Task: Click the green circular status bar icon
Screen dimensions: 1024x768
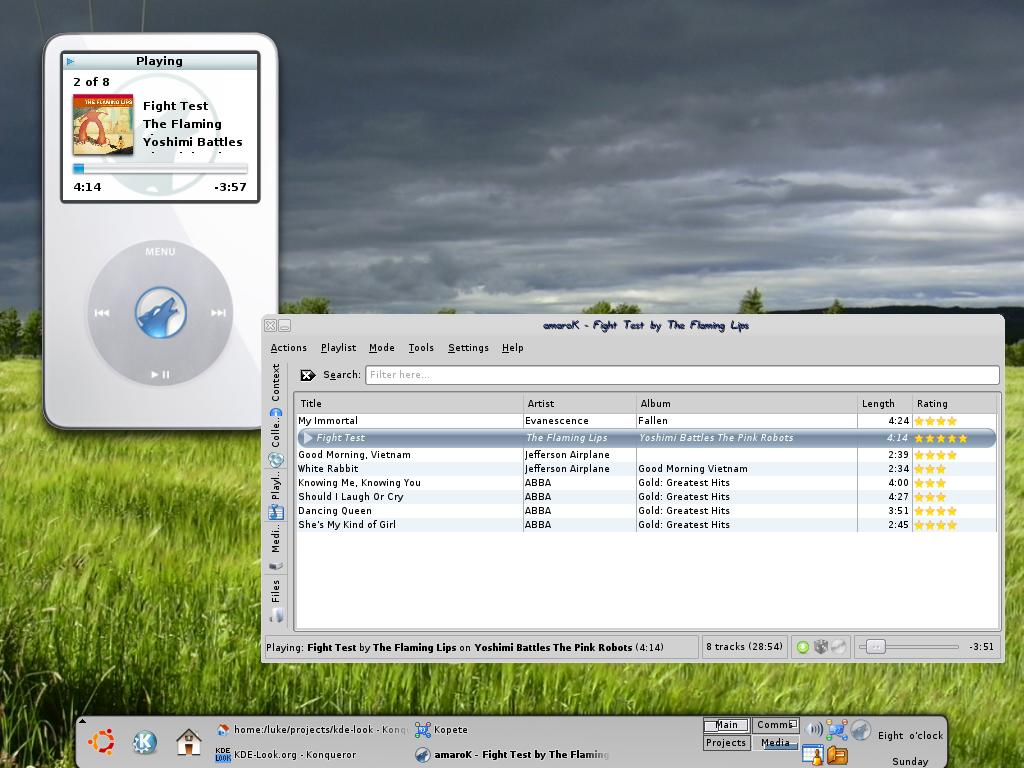Action: click(x=803, y=647)
